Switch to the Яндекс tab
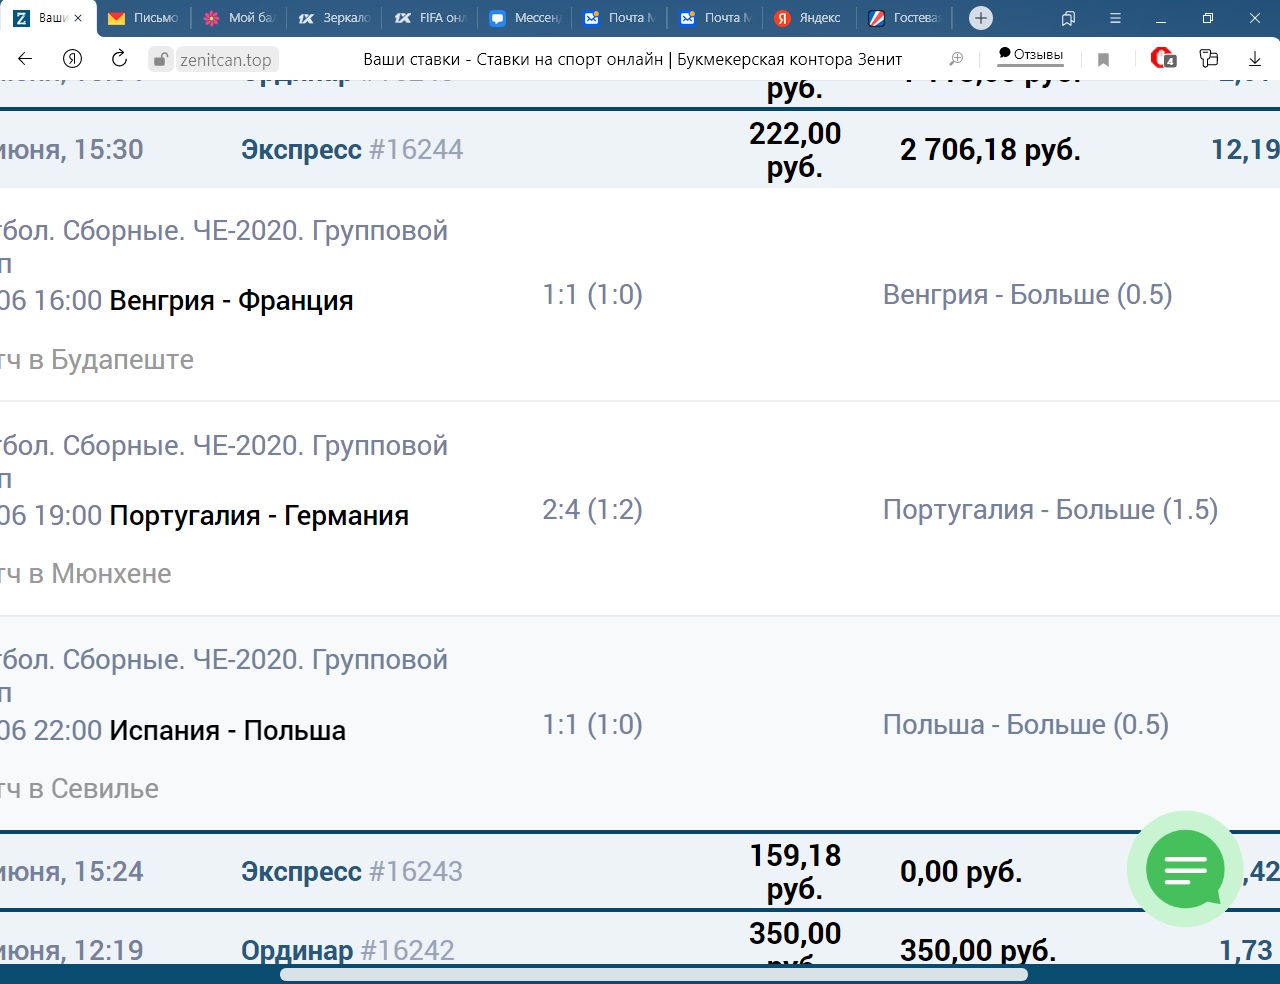Screen dimensions: 1280x984 [x=810, y=18]
